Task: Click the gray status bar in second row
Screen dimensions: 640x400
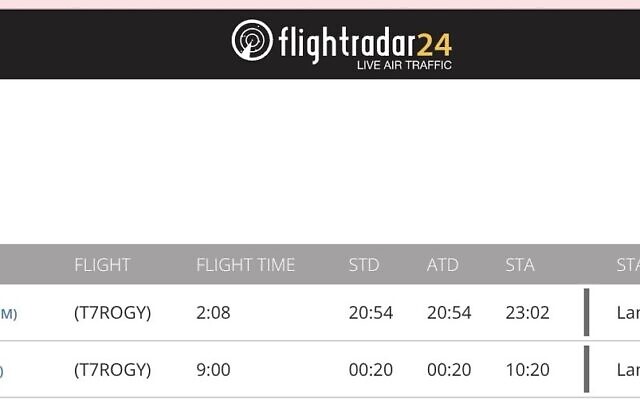Action: [x=587, y=369]
